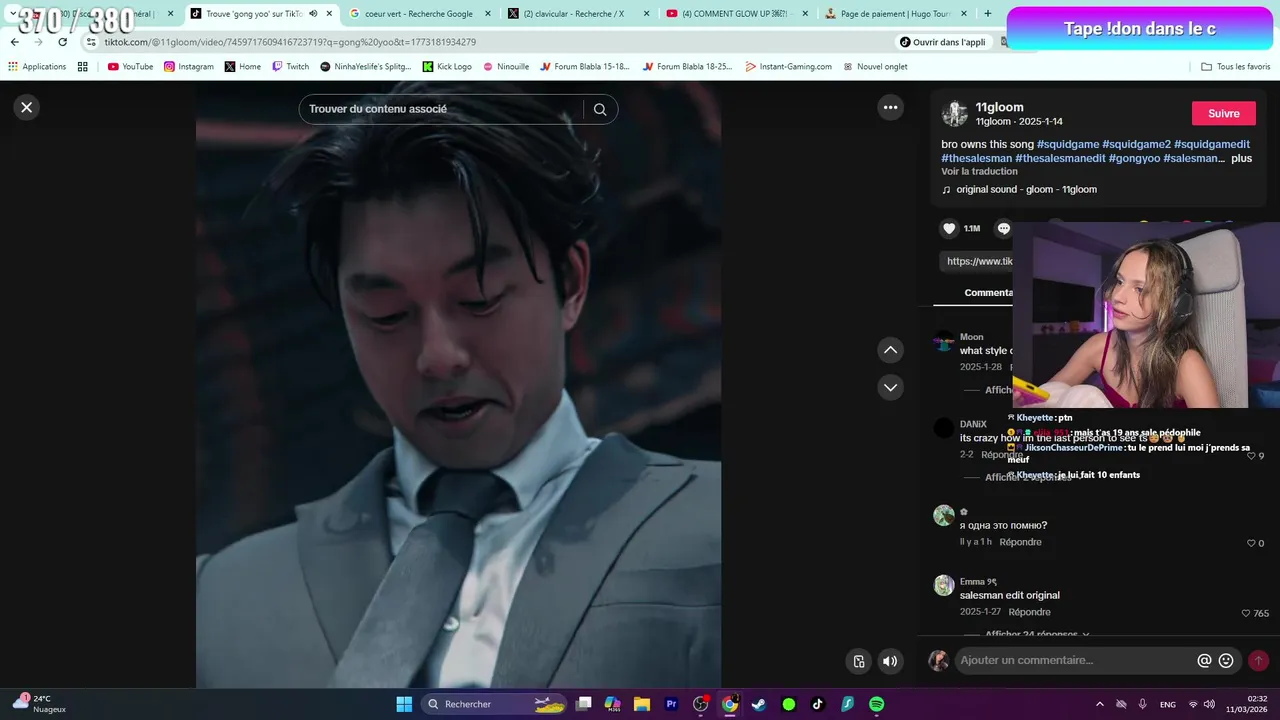
Task: Search using the magnifier in Trouver du contenu associé
Action: [x=600, y=109]
